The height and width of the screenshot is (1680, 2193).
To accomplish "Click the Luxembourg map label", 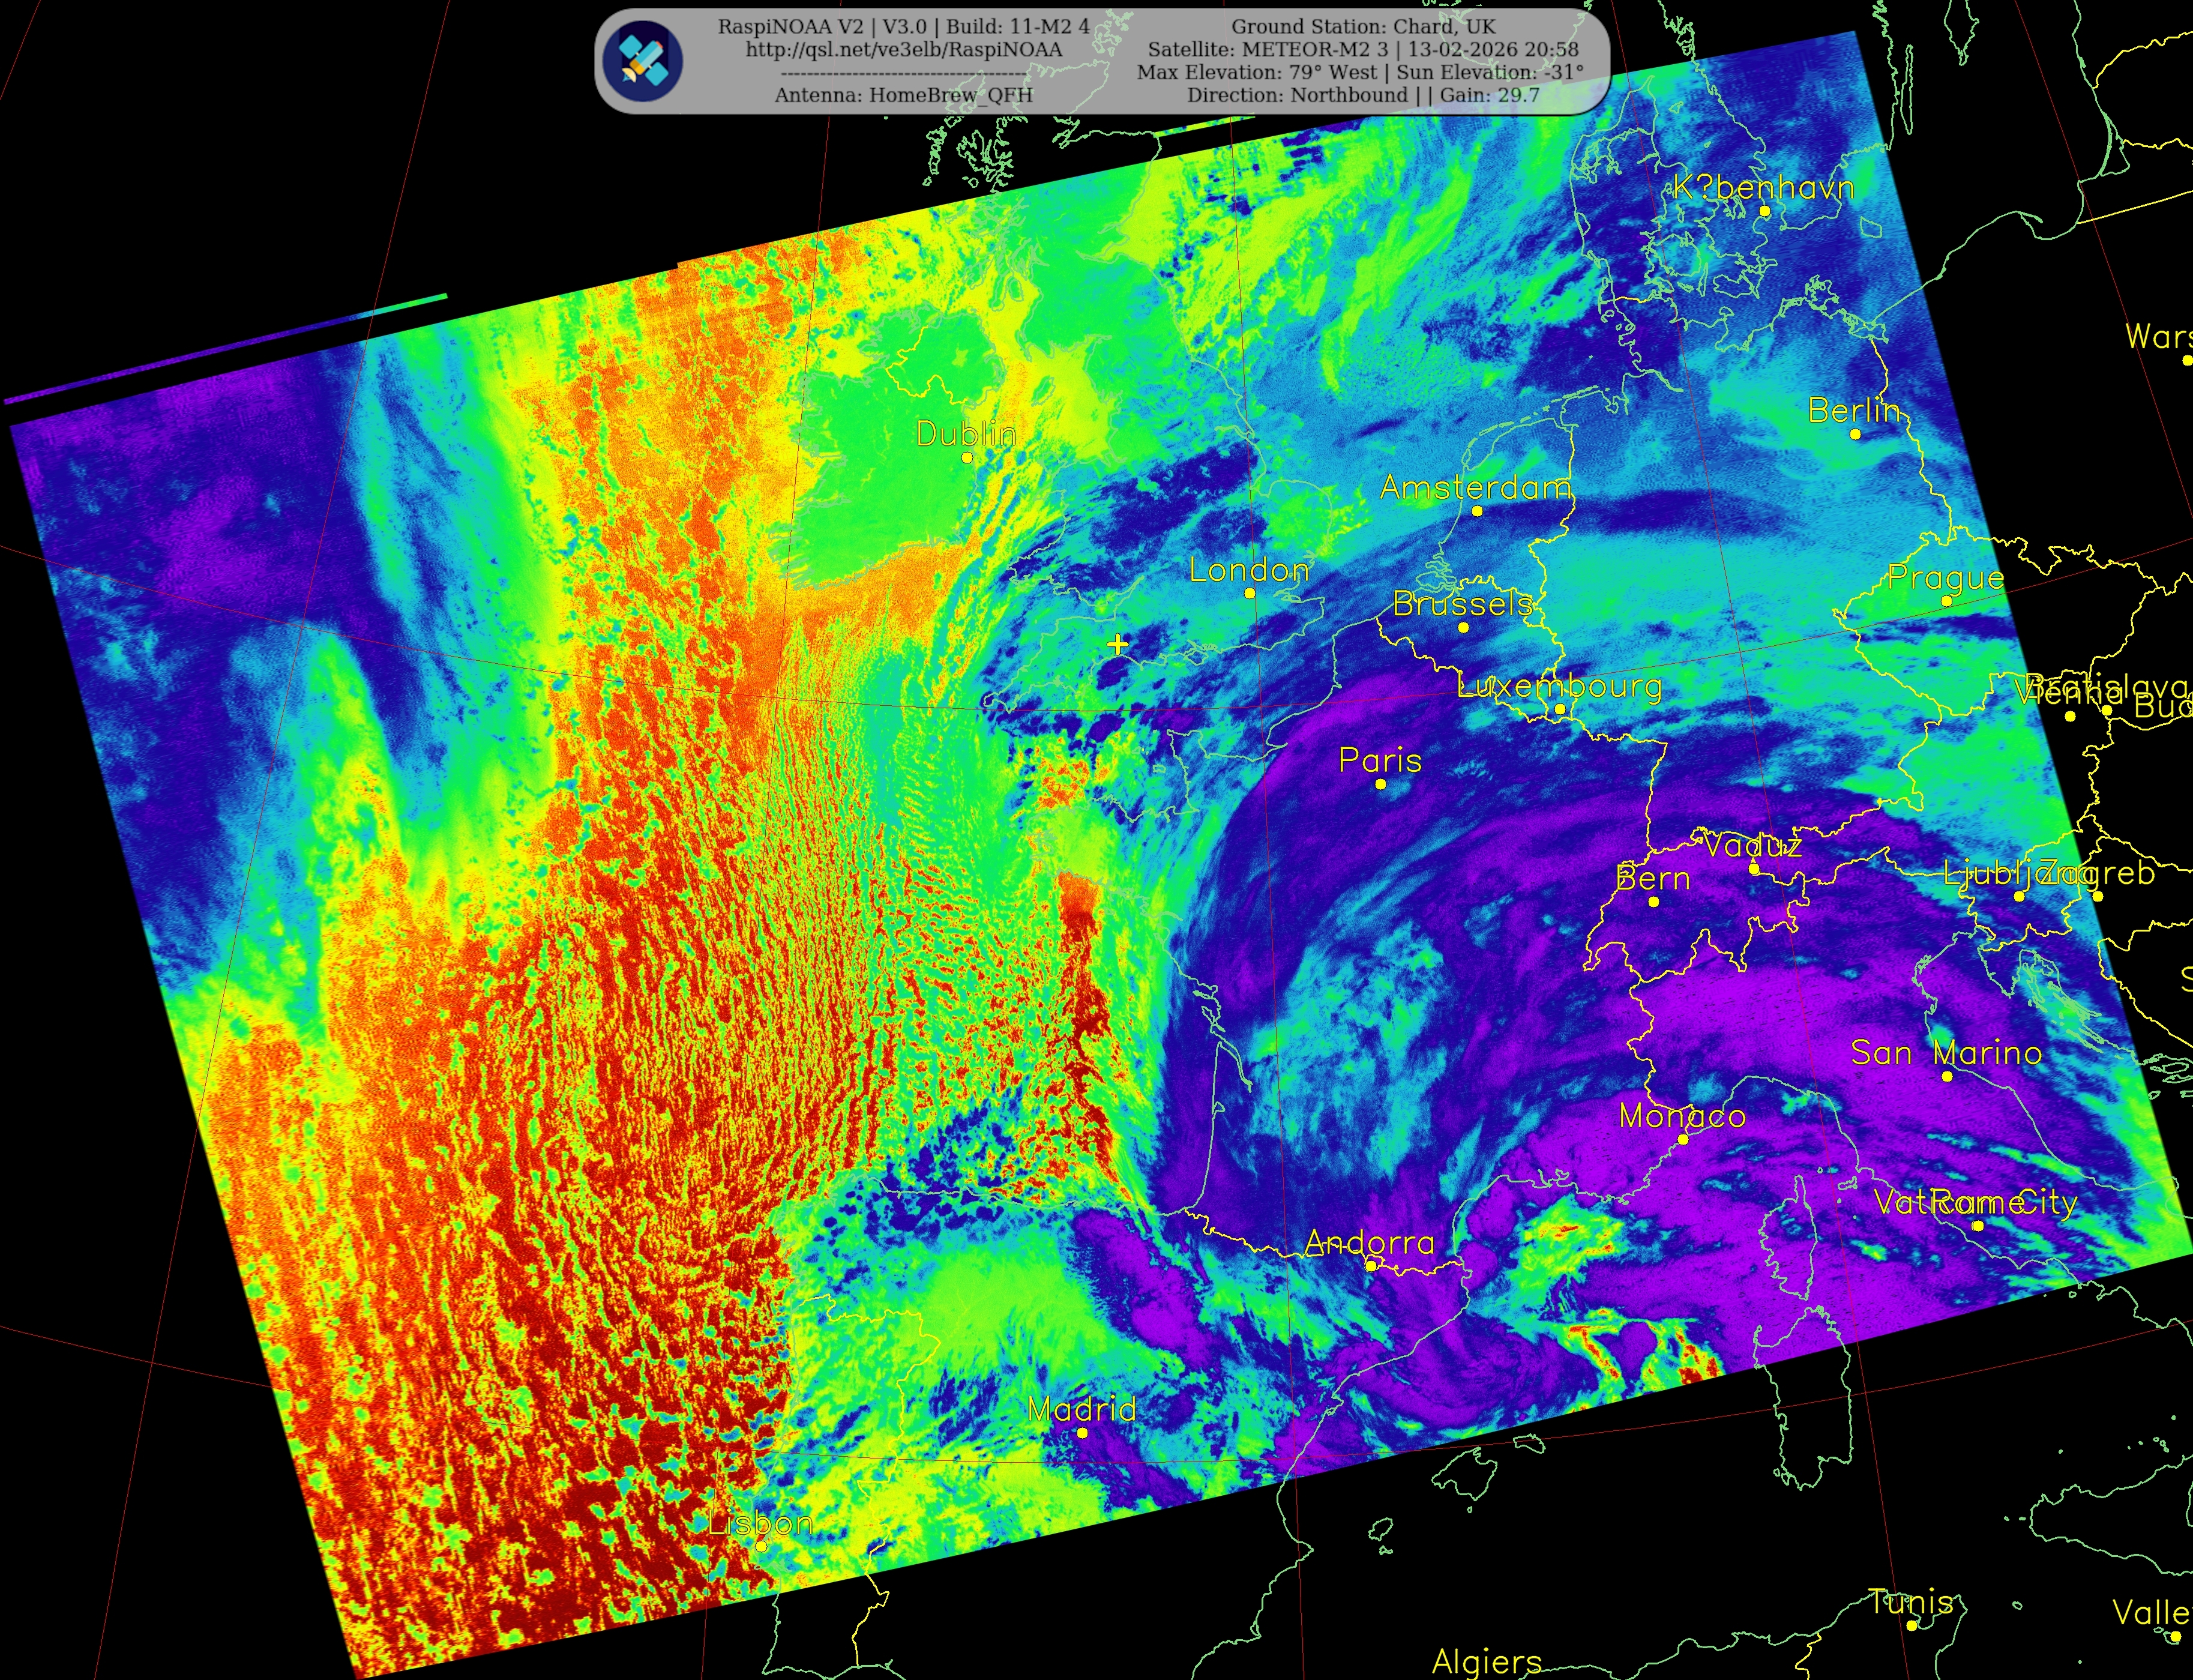I will click(x=1559, y=686).
